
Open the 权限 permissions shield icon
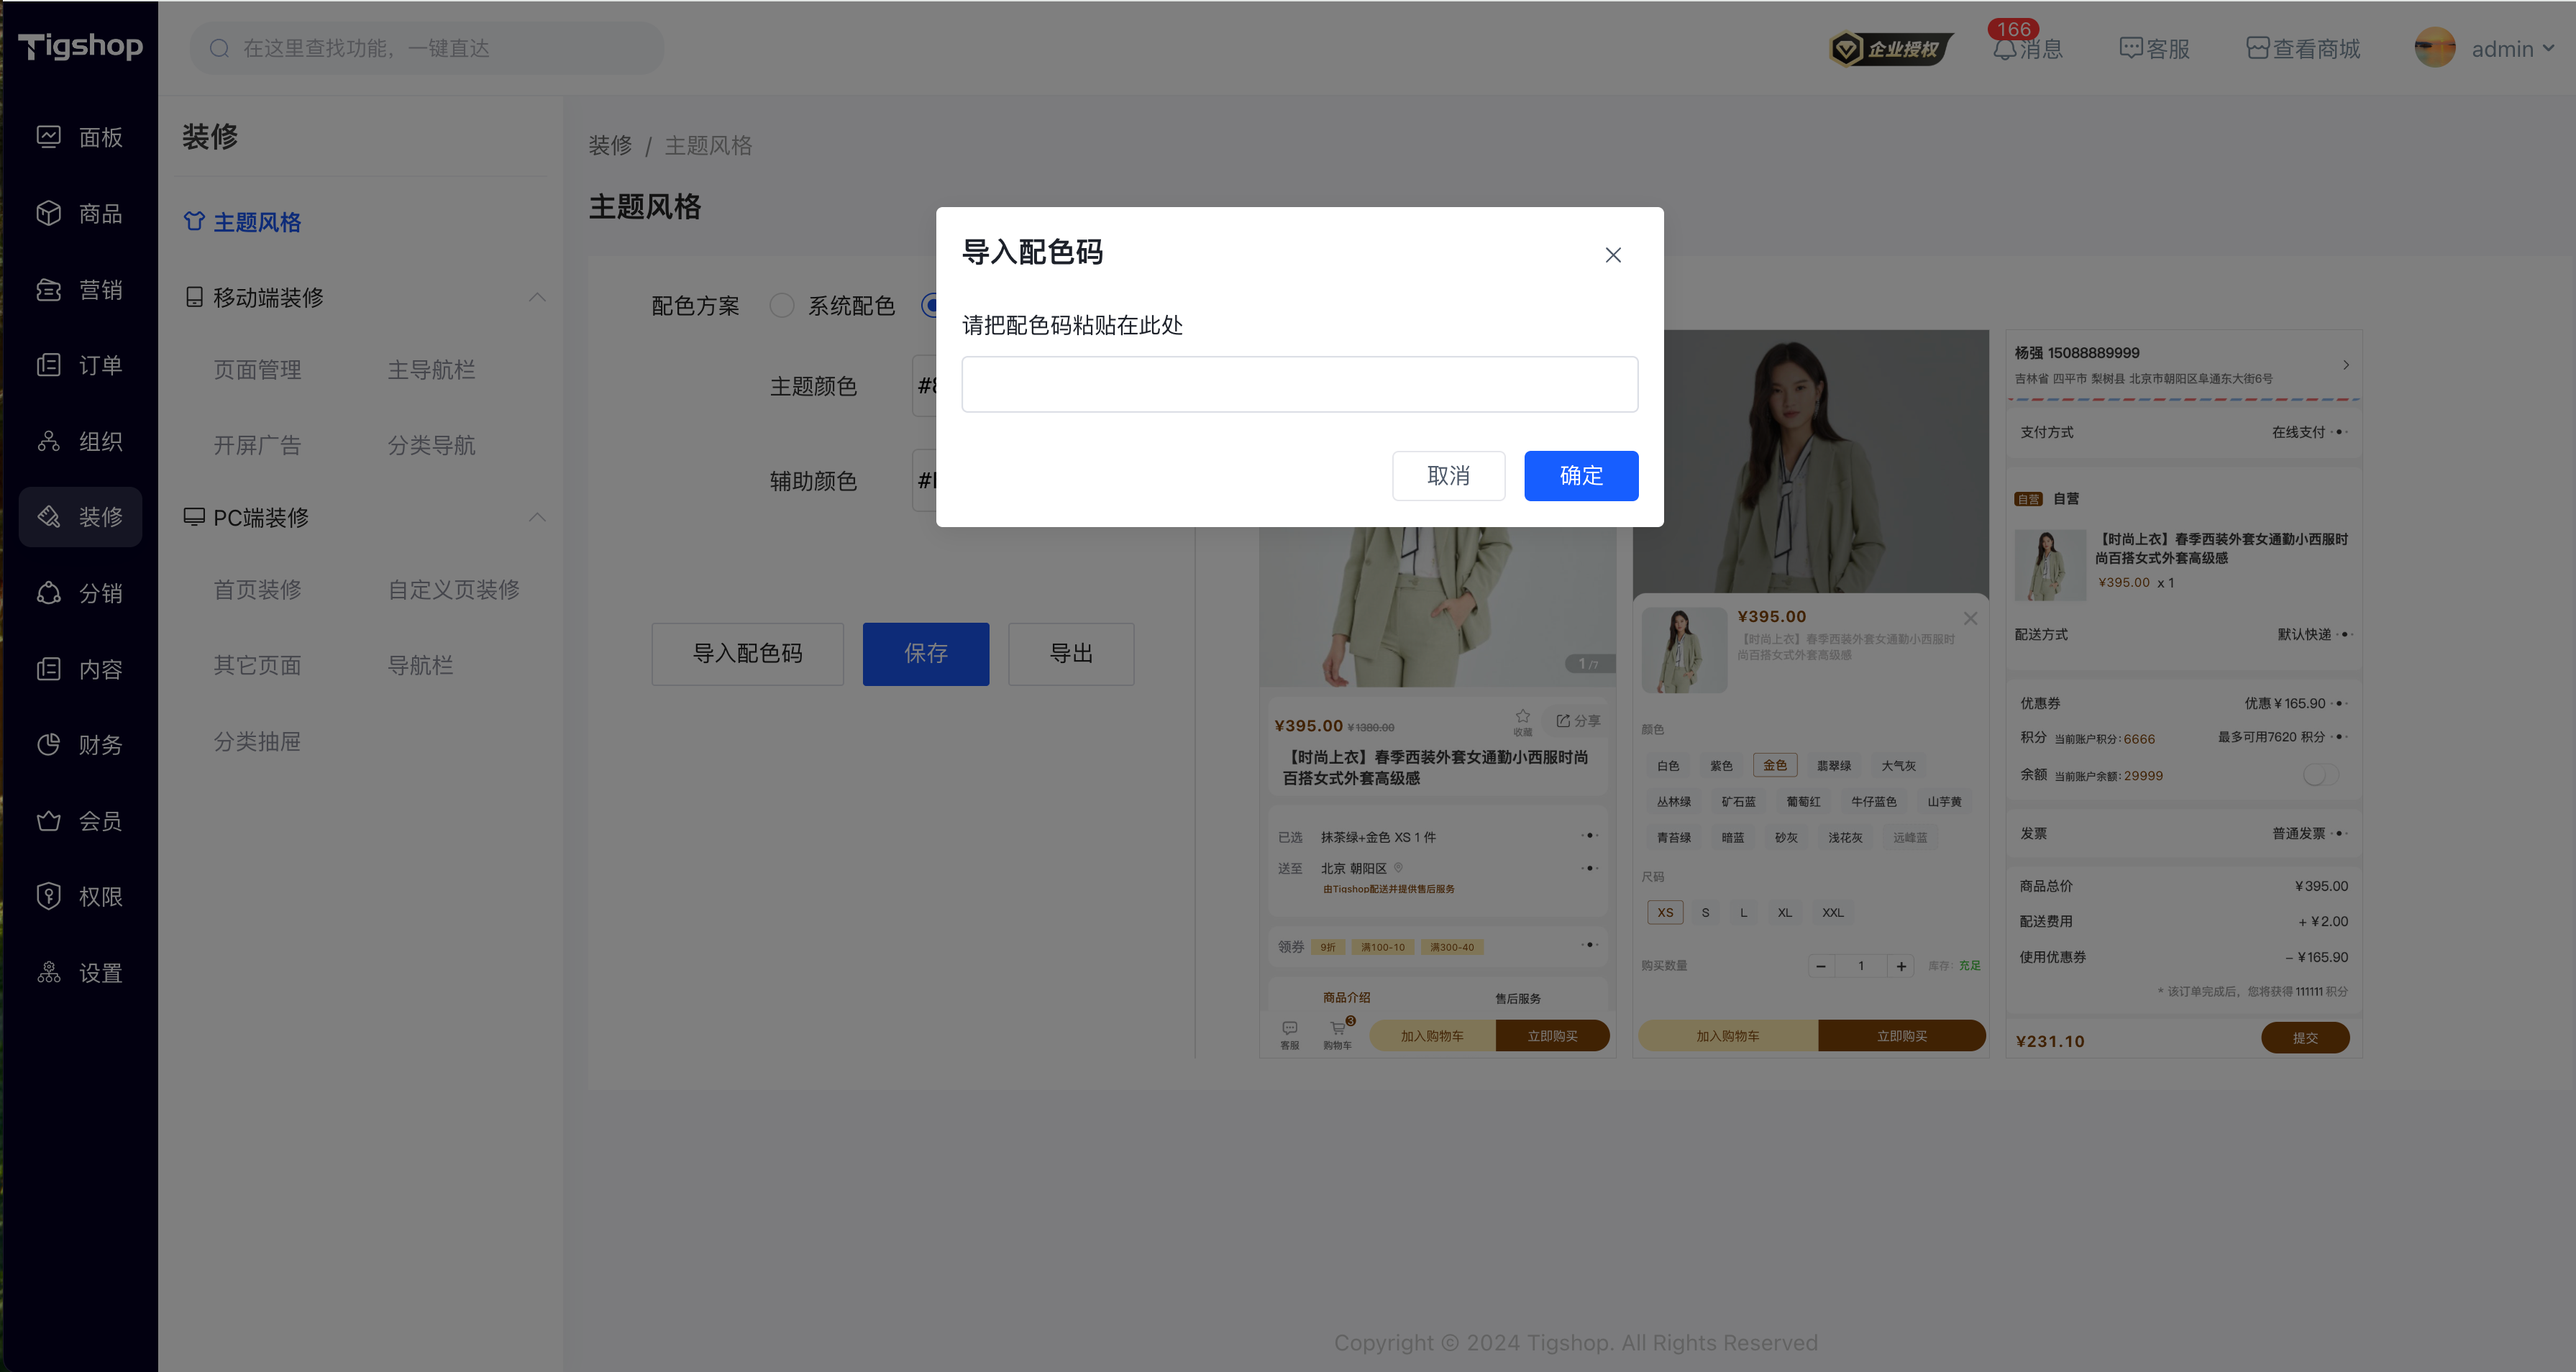(x=49, y=897)
